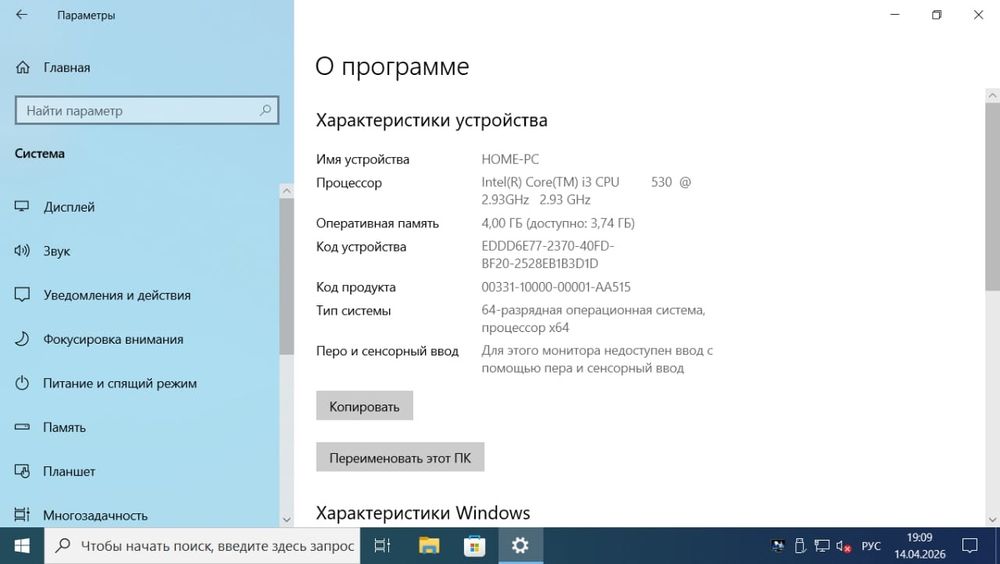
Task: Go back with the arrow icon
Action: point(22,15)
